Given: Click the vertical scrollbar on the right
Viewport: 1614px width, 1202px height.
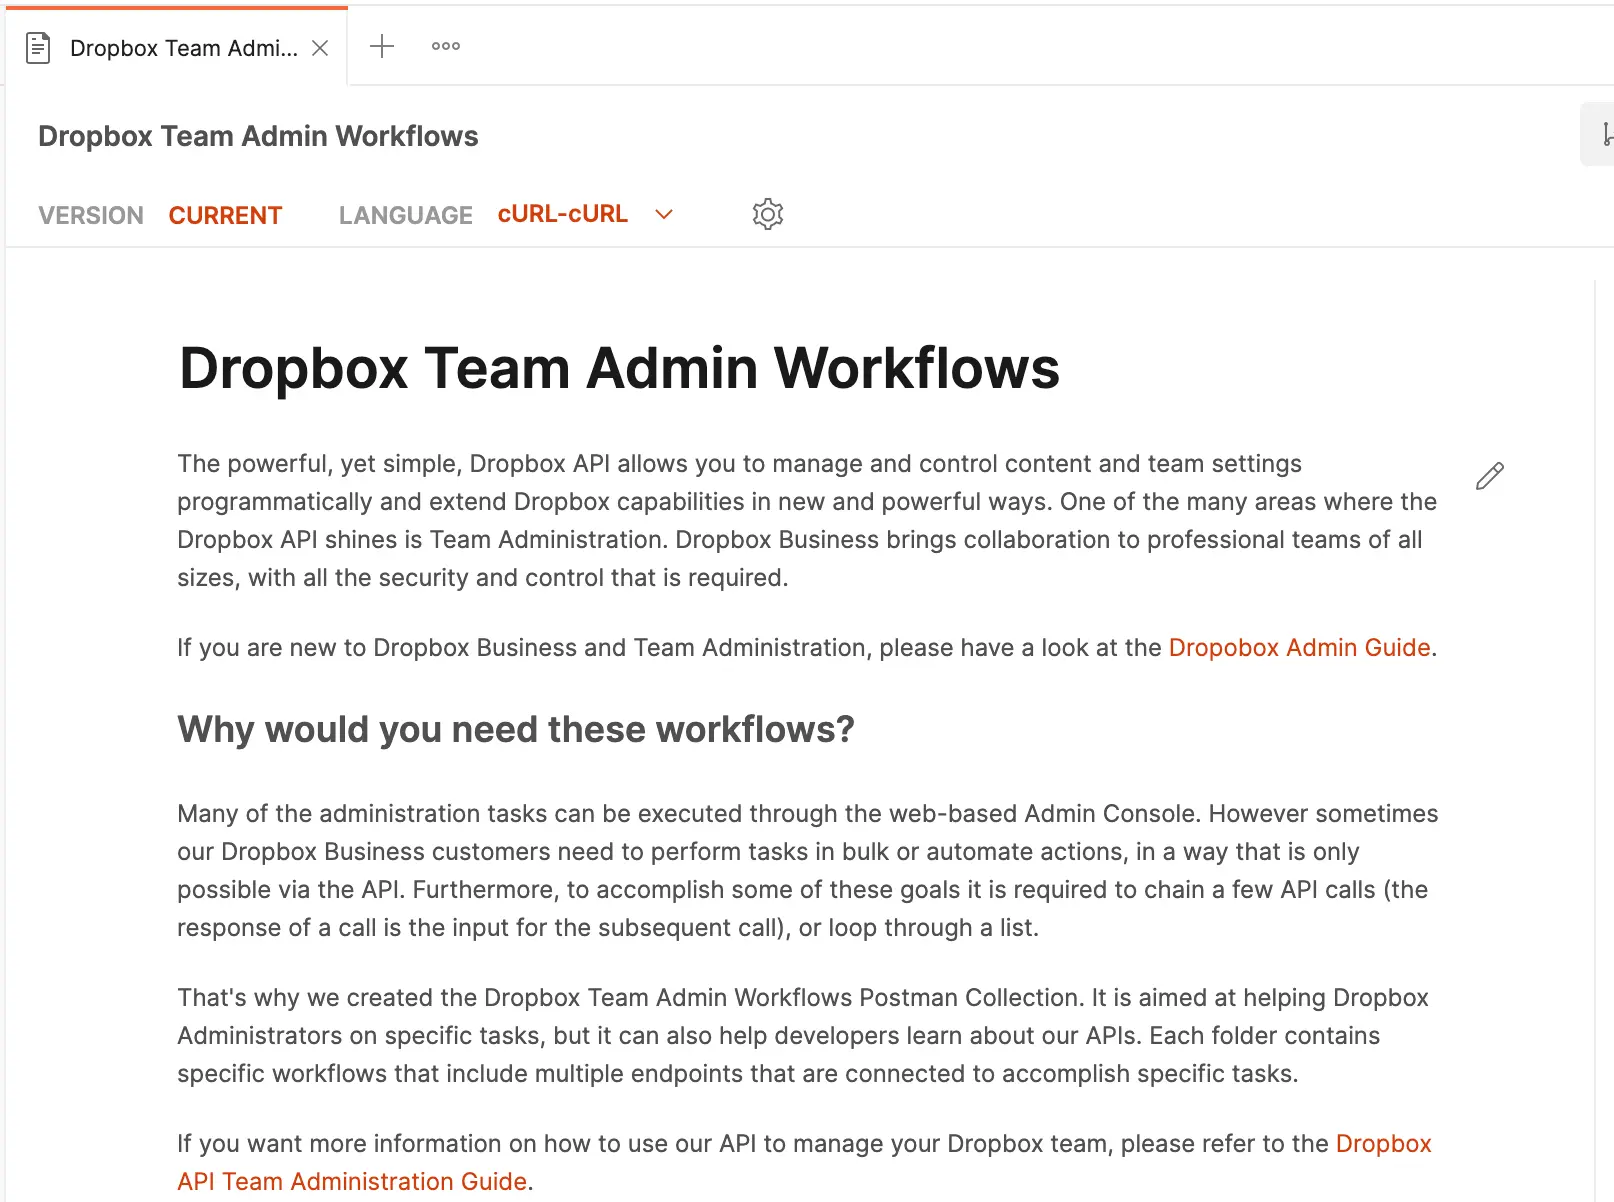Looking at the screenshot, I should point(1595,740).
